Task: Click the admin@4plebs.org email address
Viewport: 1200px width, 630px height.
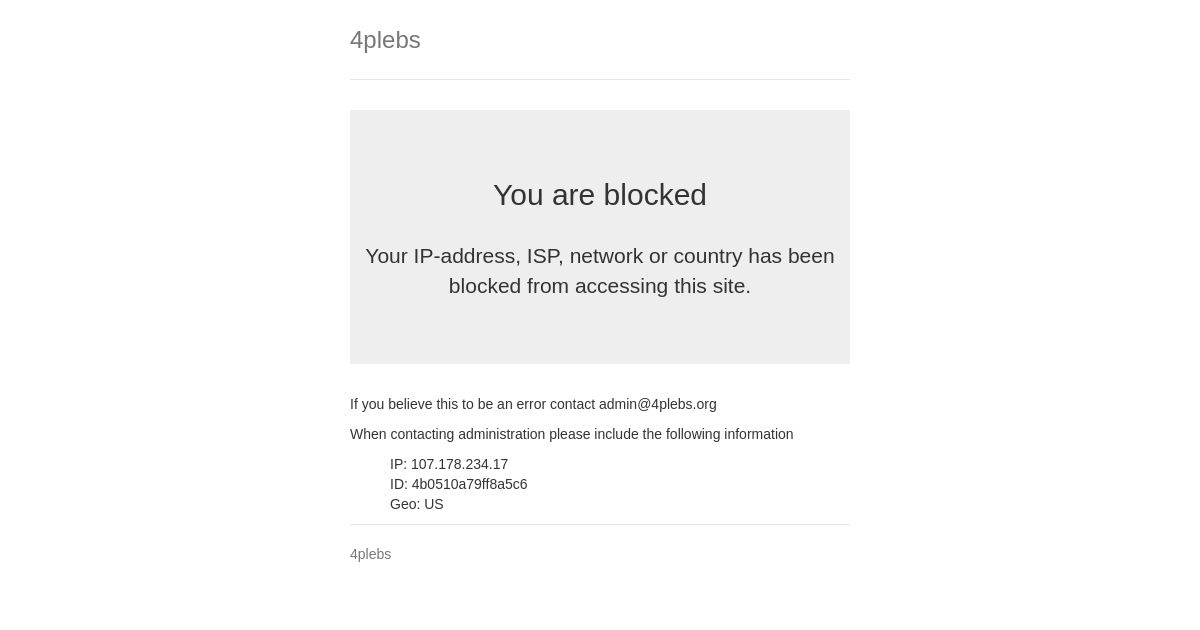Action: pyautogui.click(x=657, y=404)
